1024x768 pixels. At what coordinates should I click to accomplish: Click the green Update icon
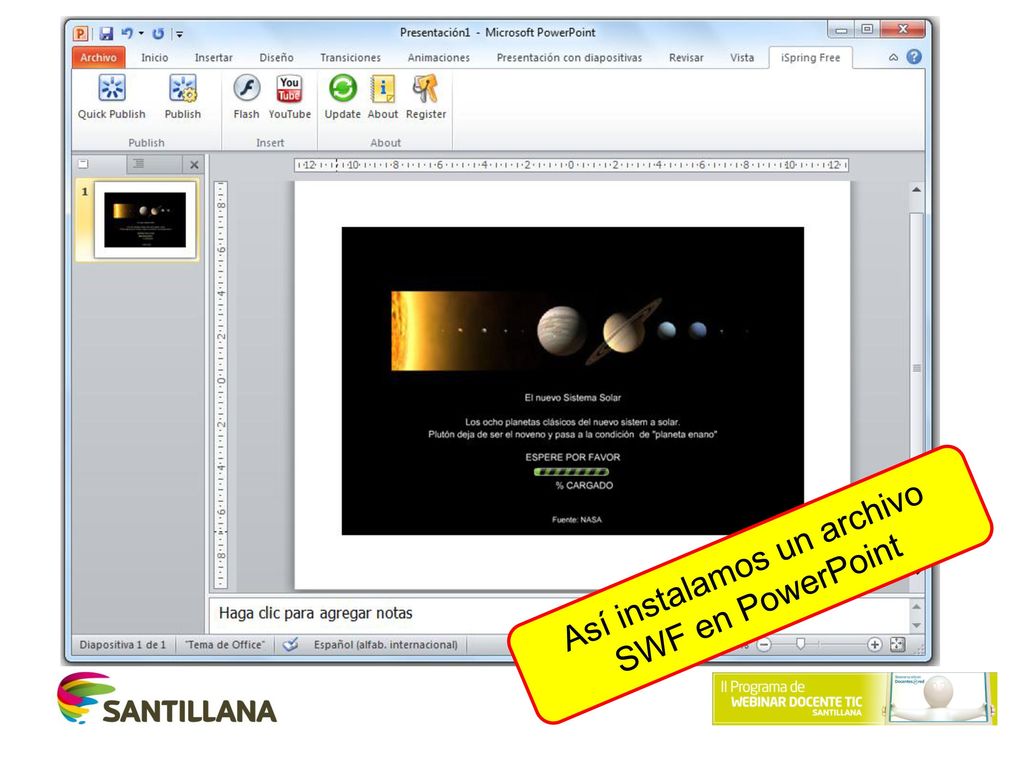343,88
